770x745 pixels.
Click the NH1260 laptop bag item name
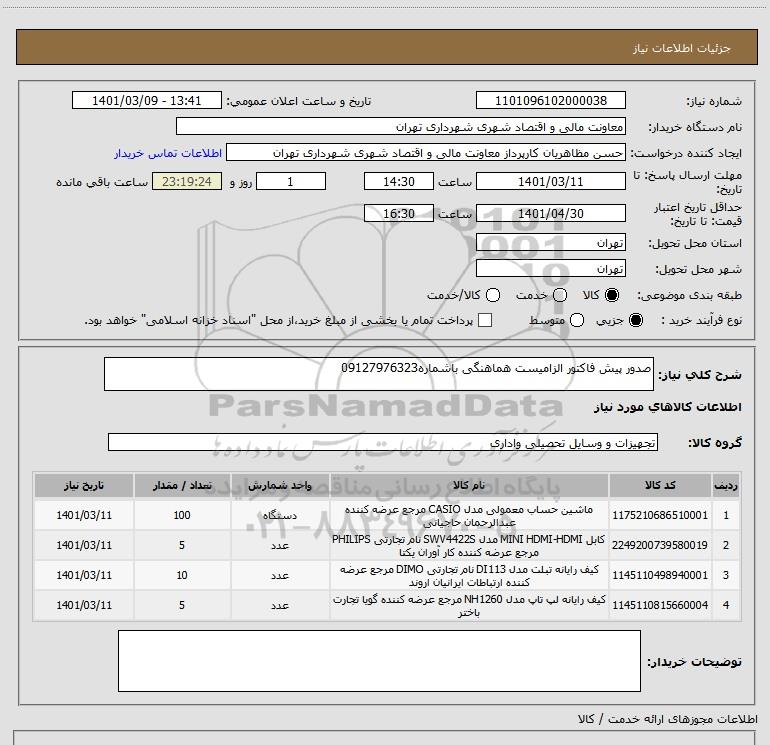coord(469,606)
